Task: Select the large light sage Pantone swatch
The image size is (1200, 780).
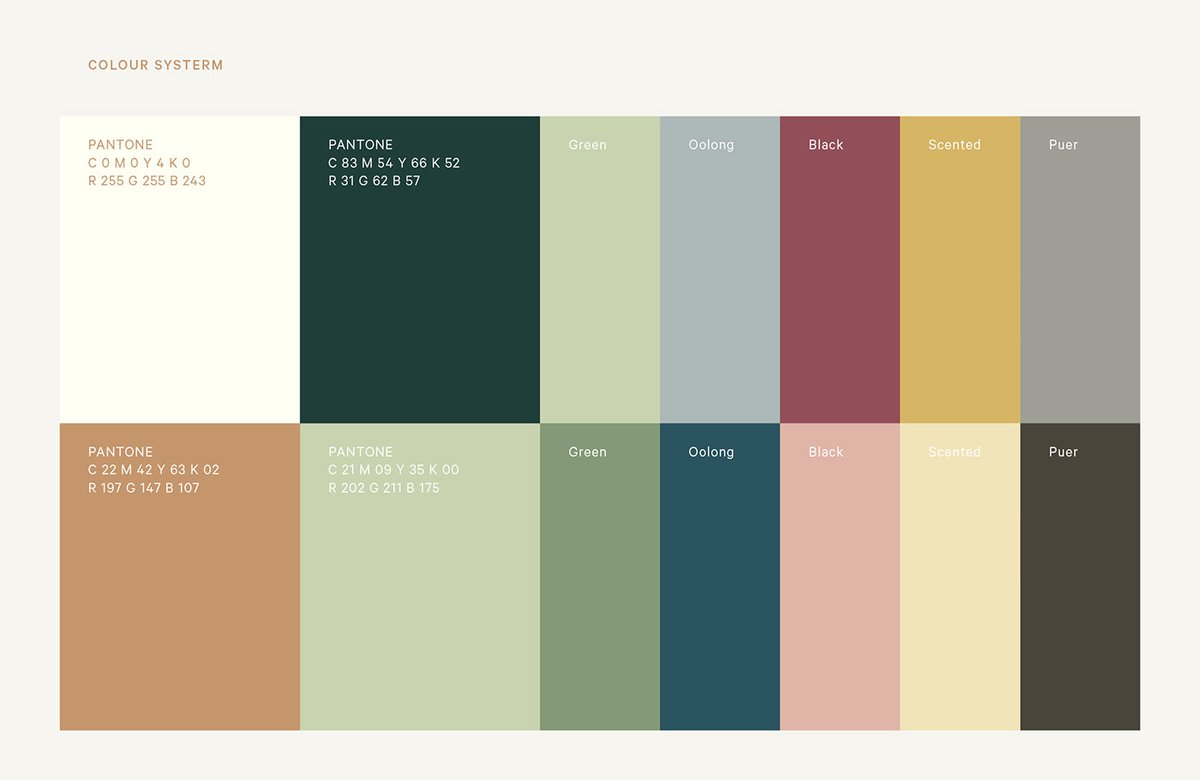Action: [420, 610]
